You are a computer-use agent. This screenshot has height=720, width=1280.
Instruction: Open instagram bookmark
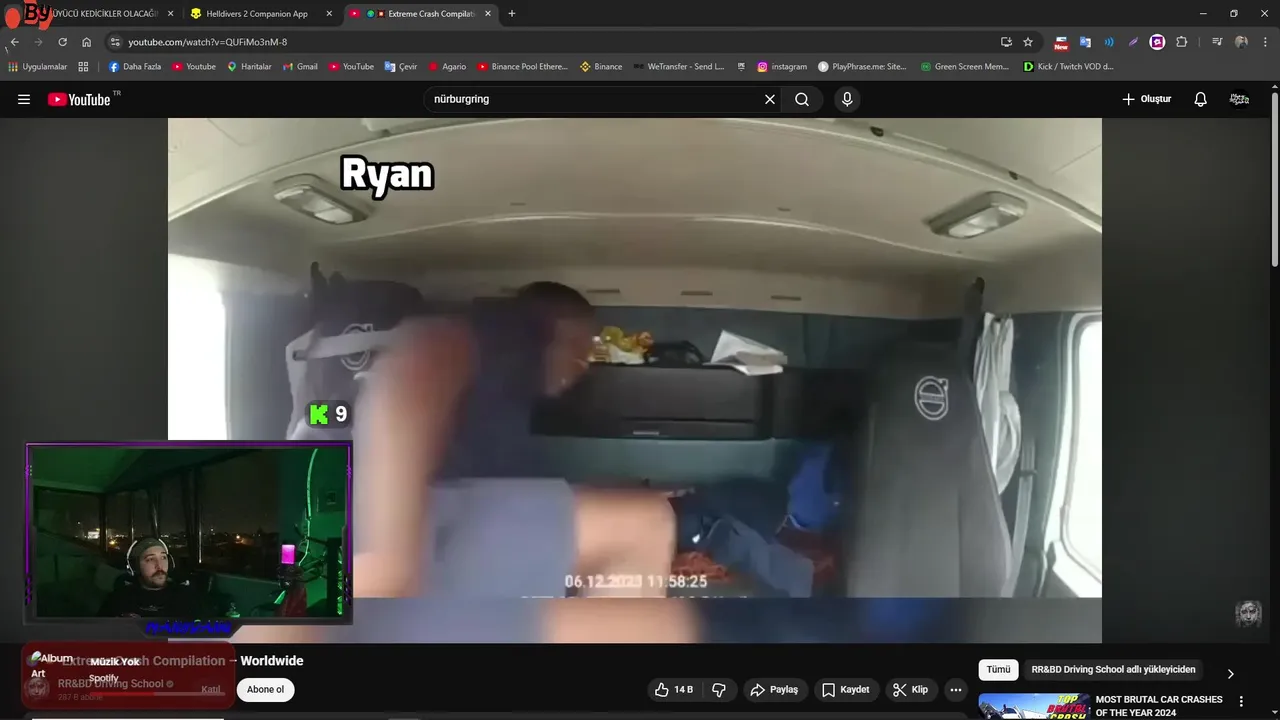pos(782,67)
